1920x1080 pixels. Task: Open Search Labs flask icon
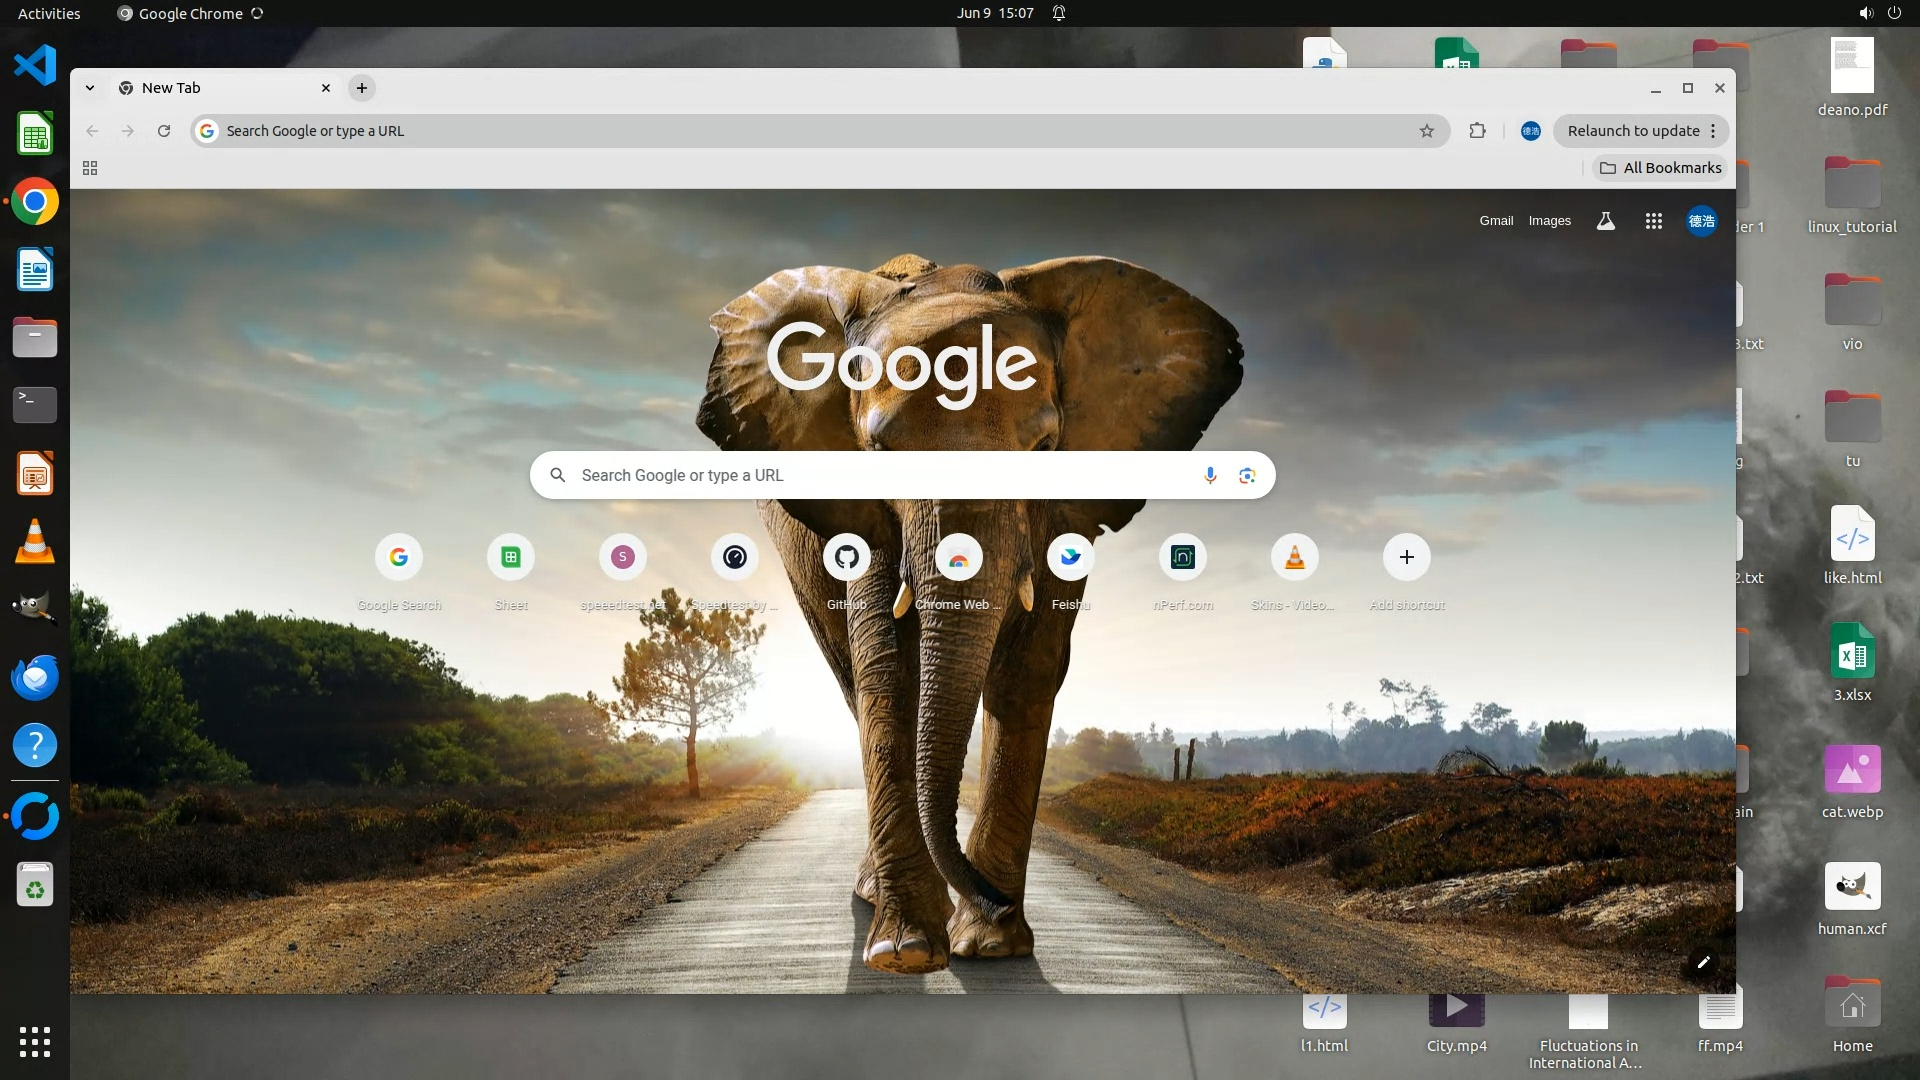[x=1606, y=221]
